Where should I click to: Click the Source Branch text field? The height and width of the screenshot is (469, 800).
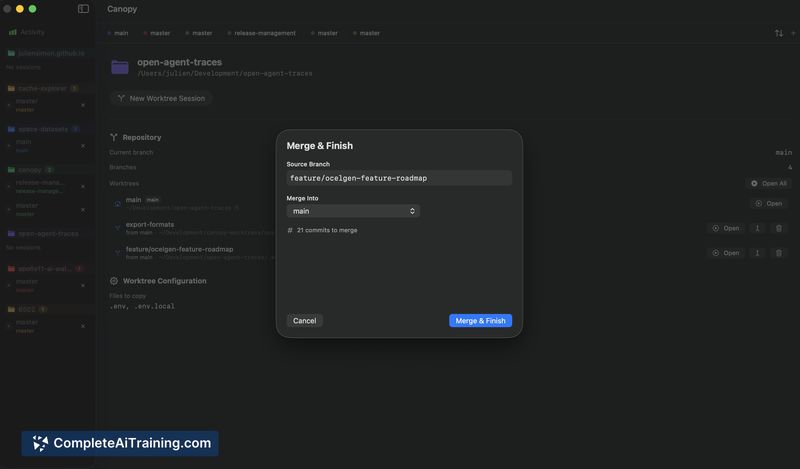(x=399, y=178)
